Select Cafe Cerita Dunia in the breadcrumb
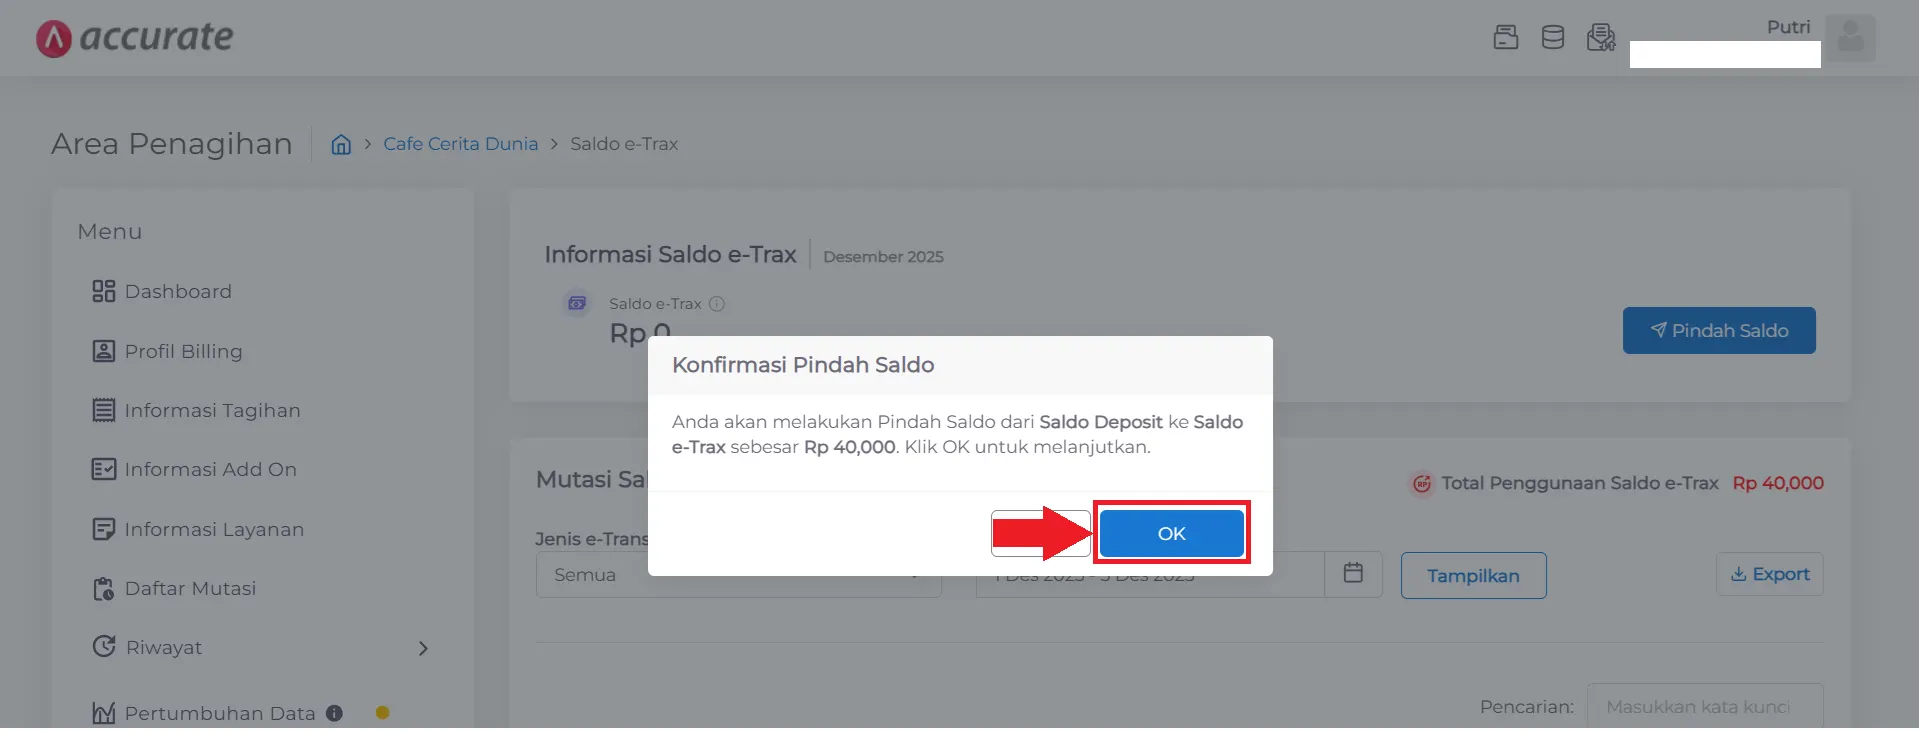The width and height of the screenshot is (1919, 733). tap(460, 143)
